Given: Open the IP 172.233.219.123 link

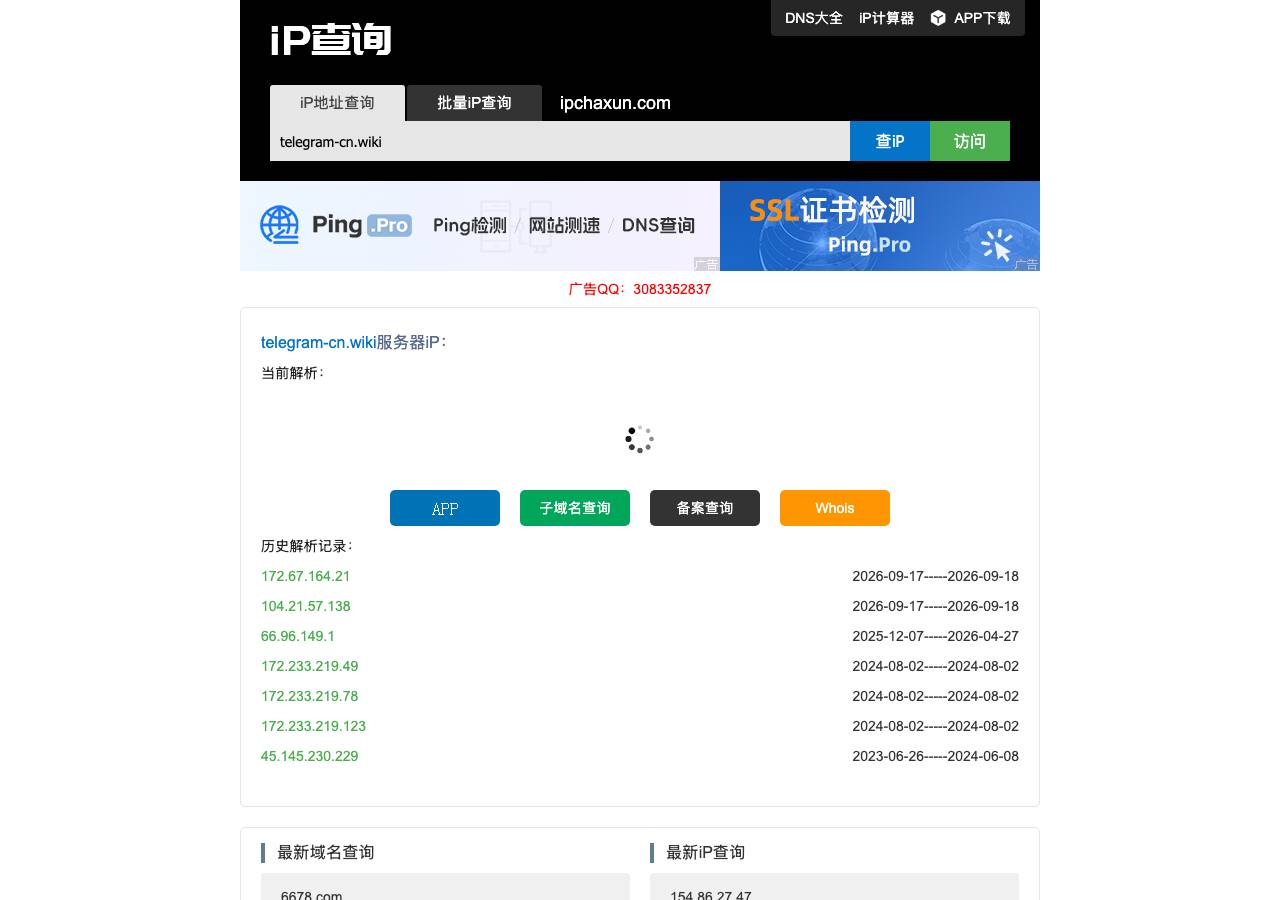Looking at the screenshot, I should (313, 726).
